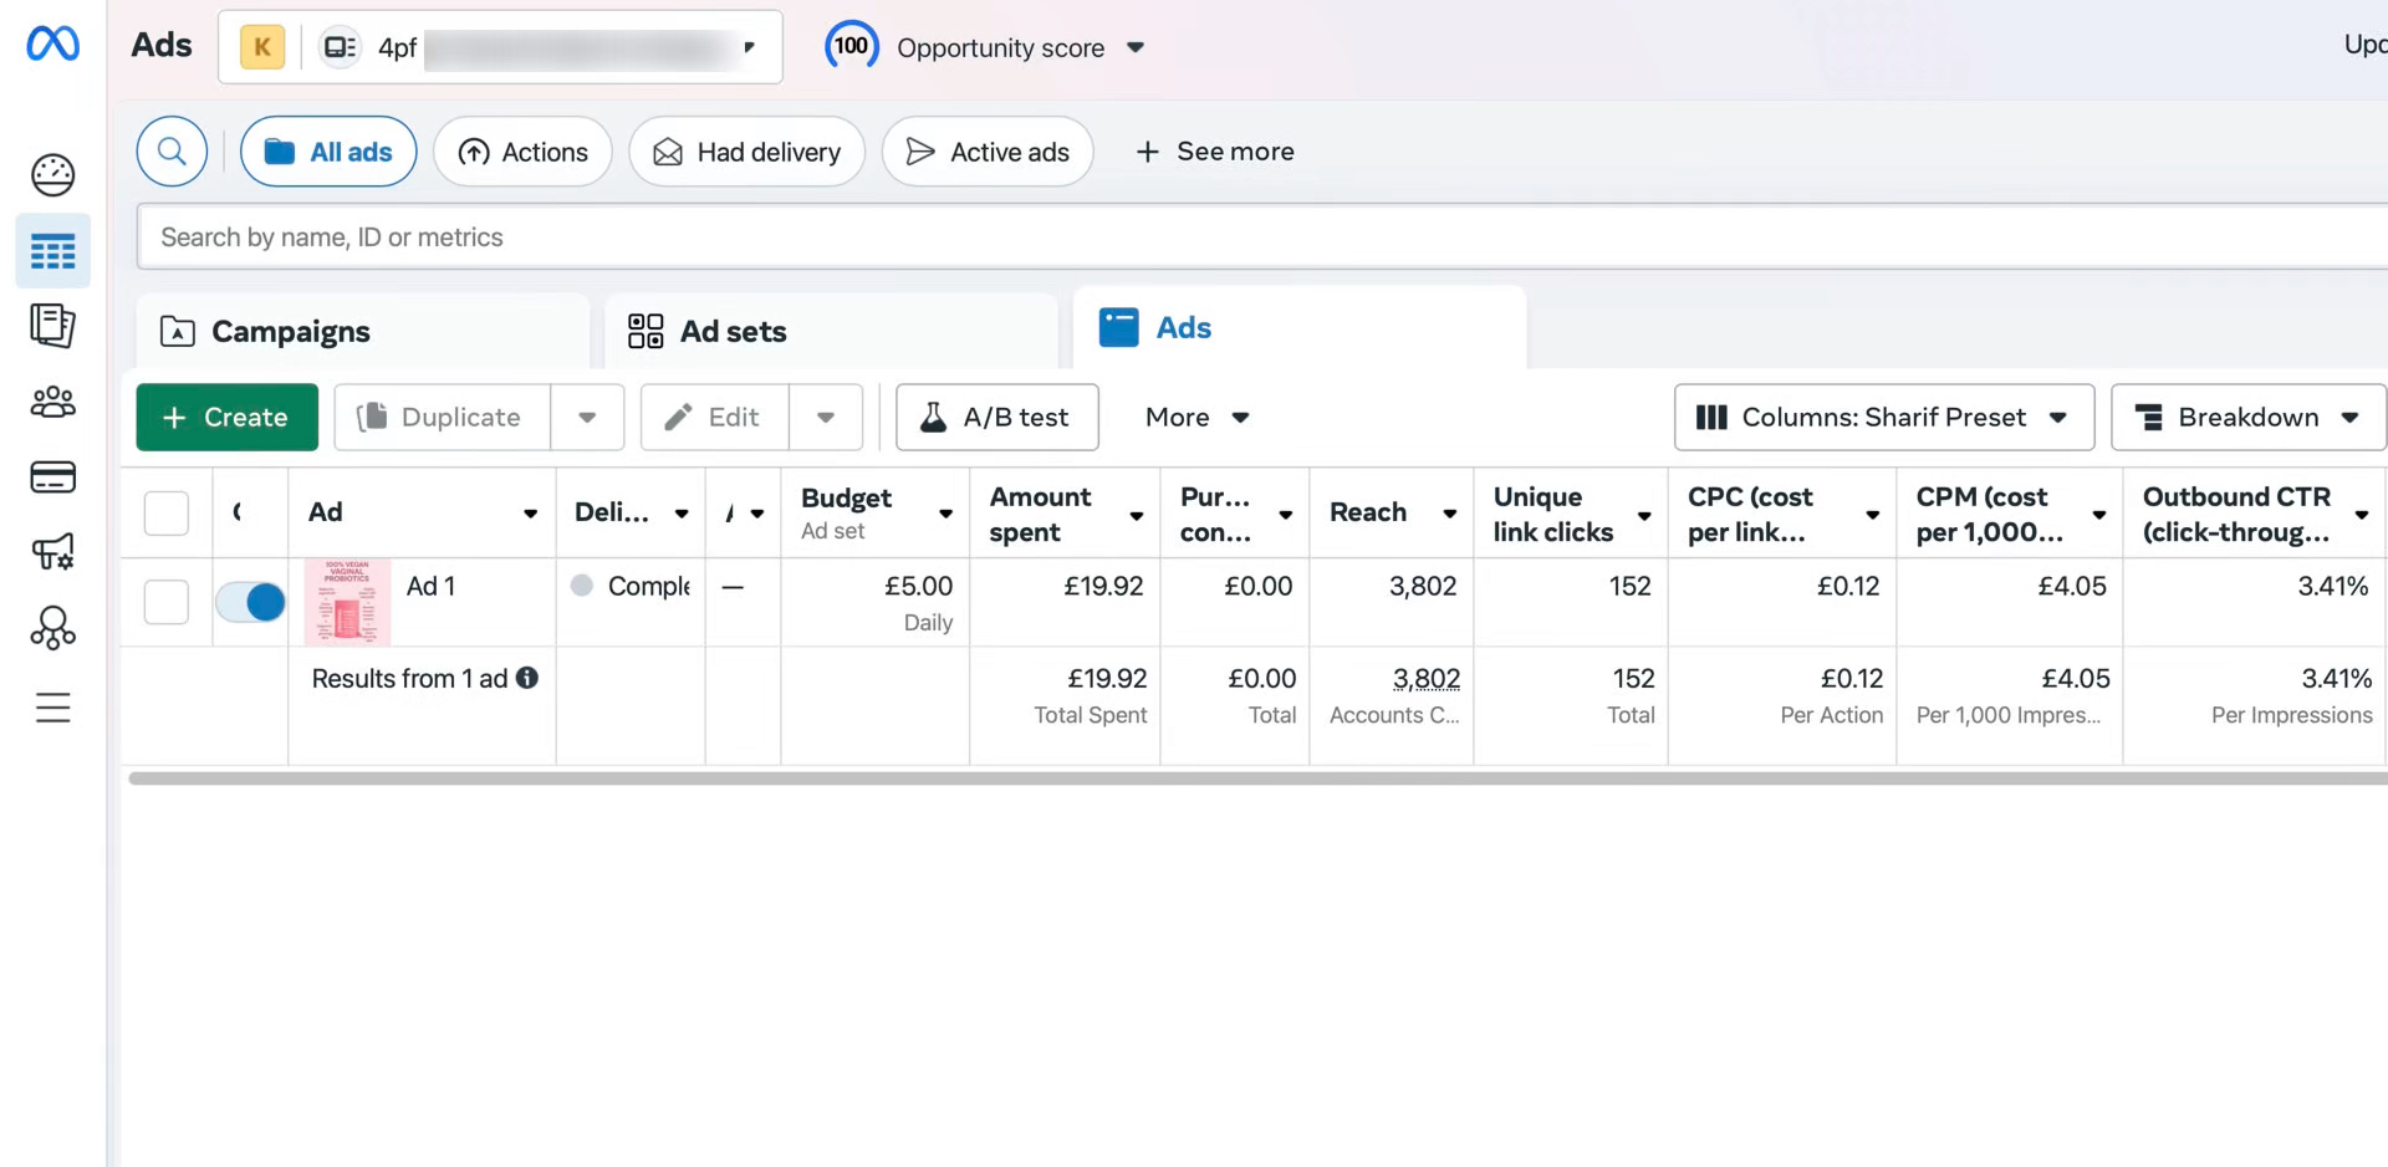Image resolution: width=2388 pixels, height=1167 pixels.
Task: Click the green Create button
Action: point(227,417)
